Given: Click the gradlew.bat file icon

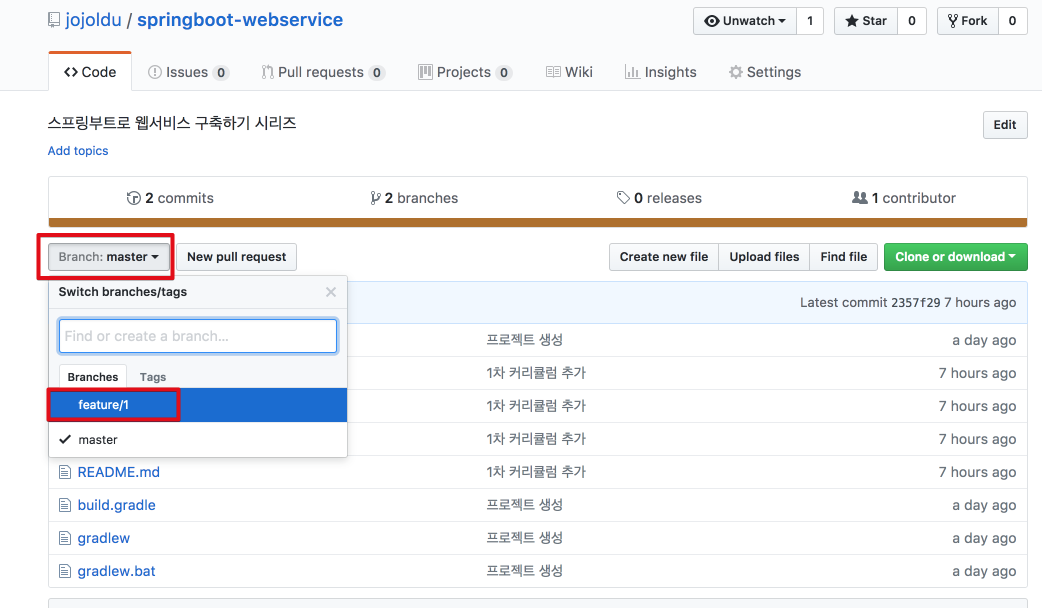Looking at the screenshot, I should tap(64, 571).
